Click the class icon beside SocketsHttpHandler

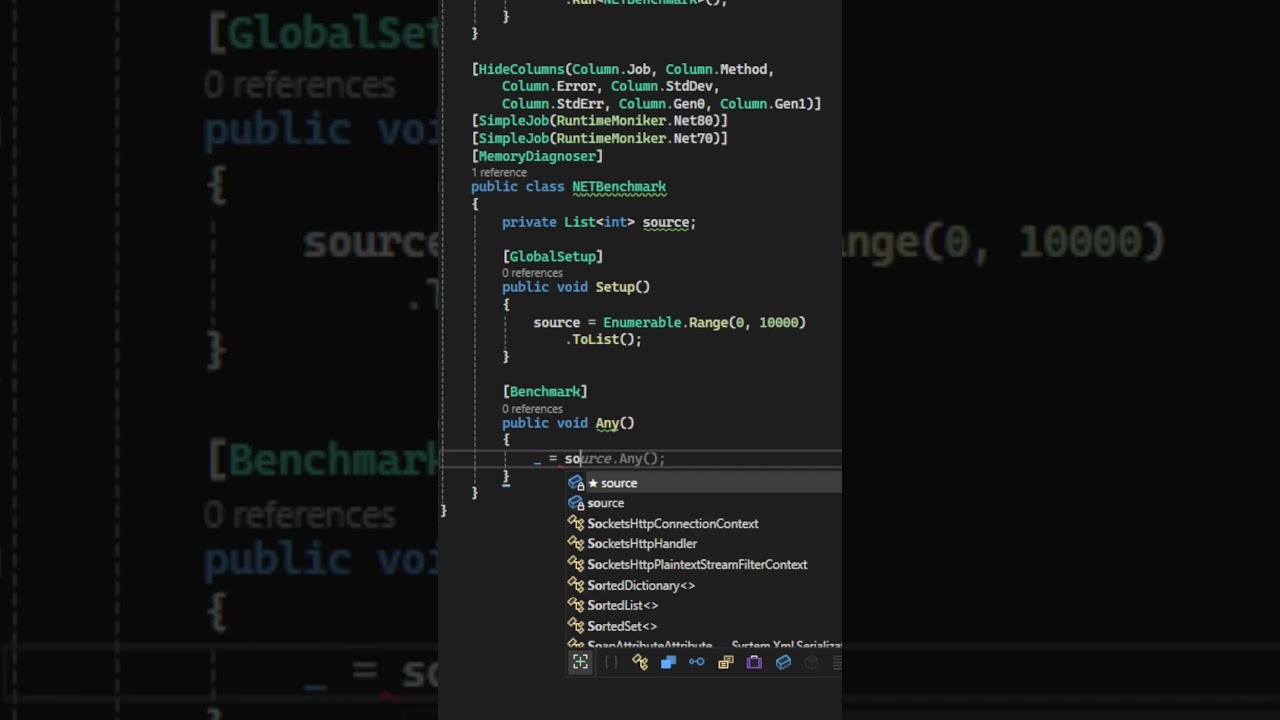[576, 544]
